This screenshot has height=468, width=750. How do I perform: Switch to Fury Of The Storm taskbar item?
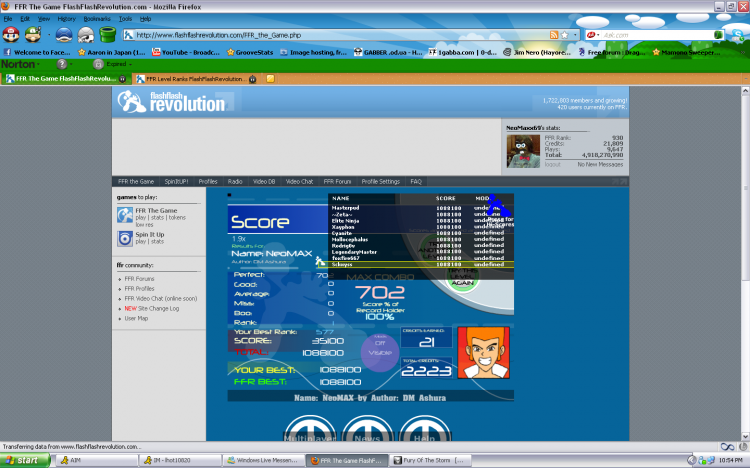pos(430,460)
